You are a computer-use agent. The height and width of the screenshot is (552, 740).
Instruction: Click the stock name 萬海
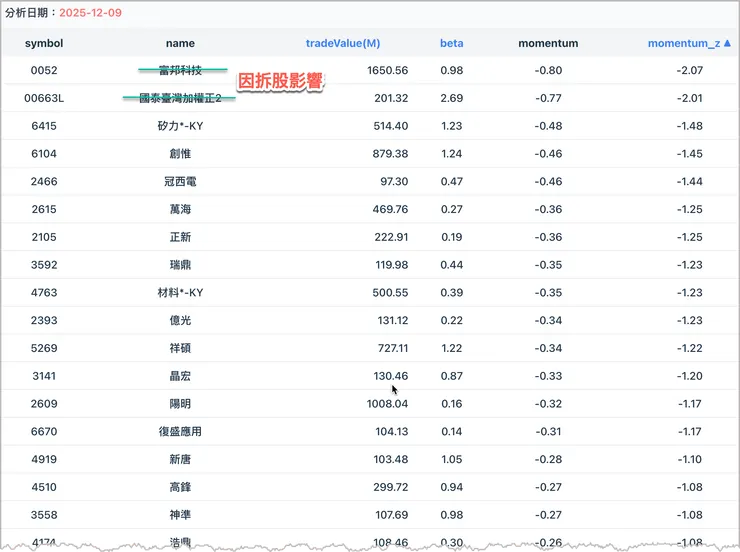(x=180, y=209)
